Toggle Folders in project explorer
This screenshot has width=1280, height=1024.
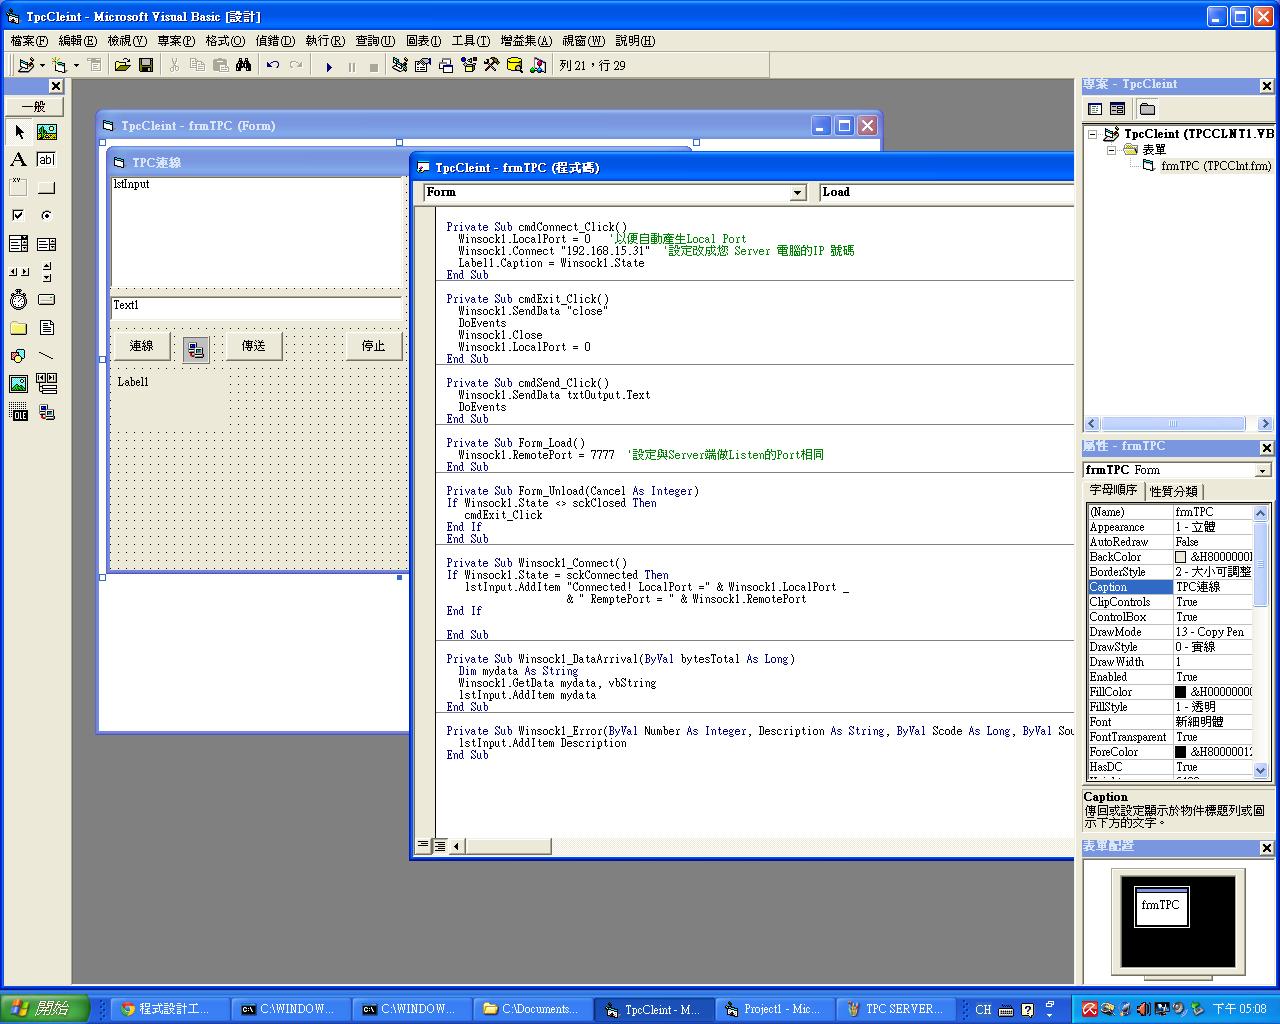(1147, 109)
